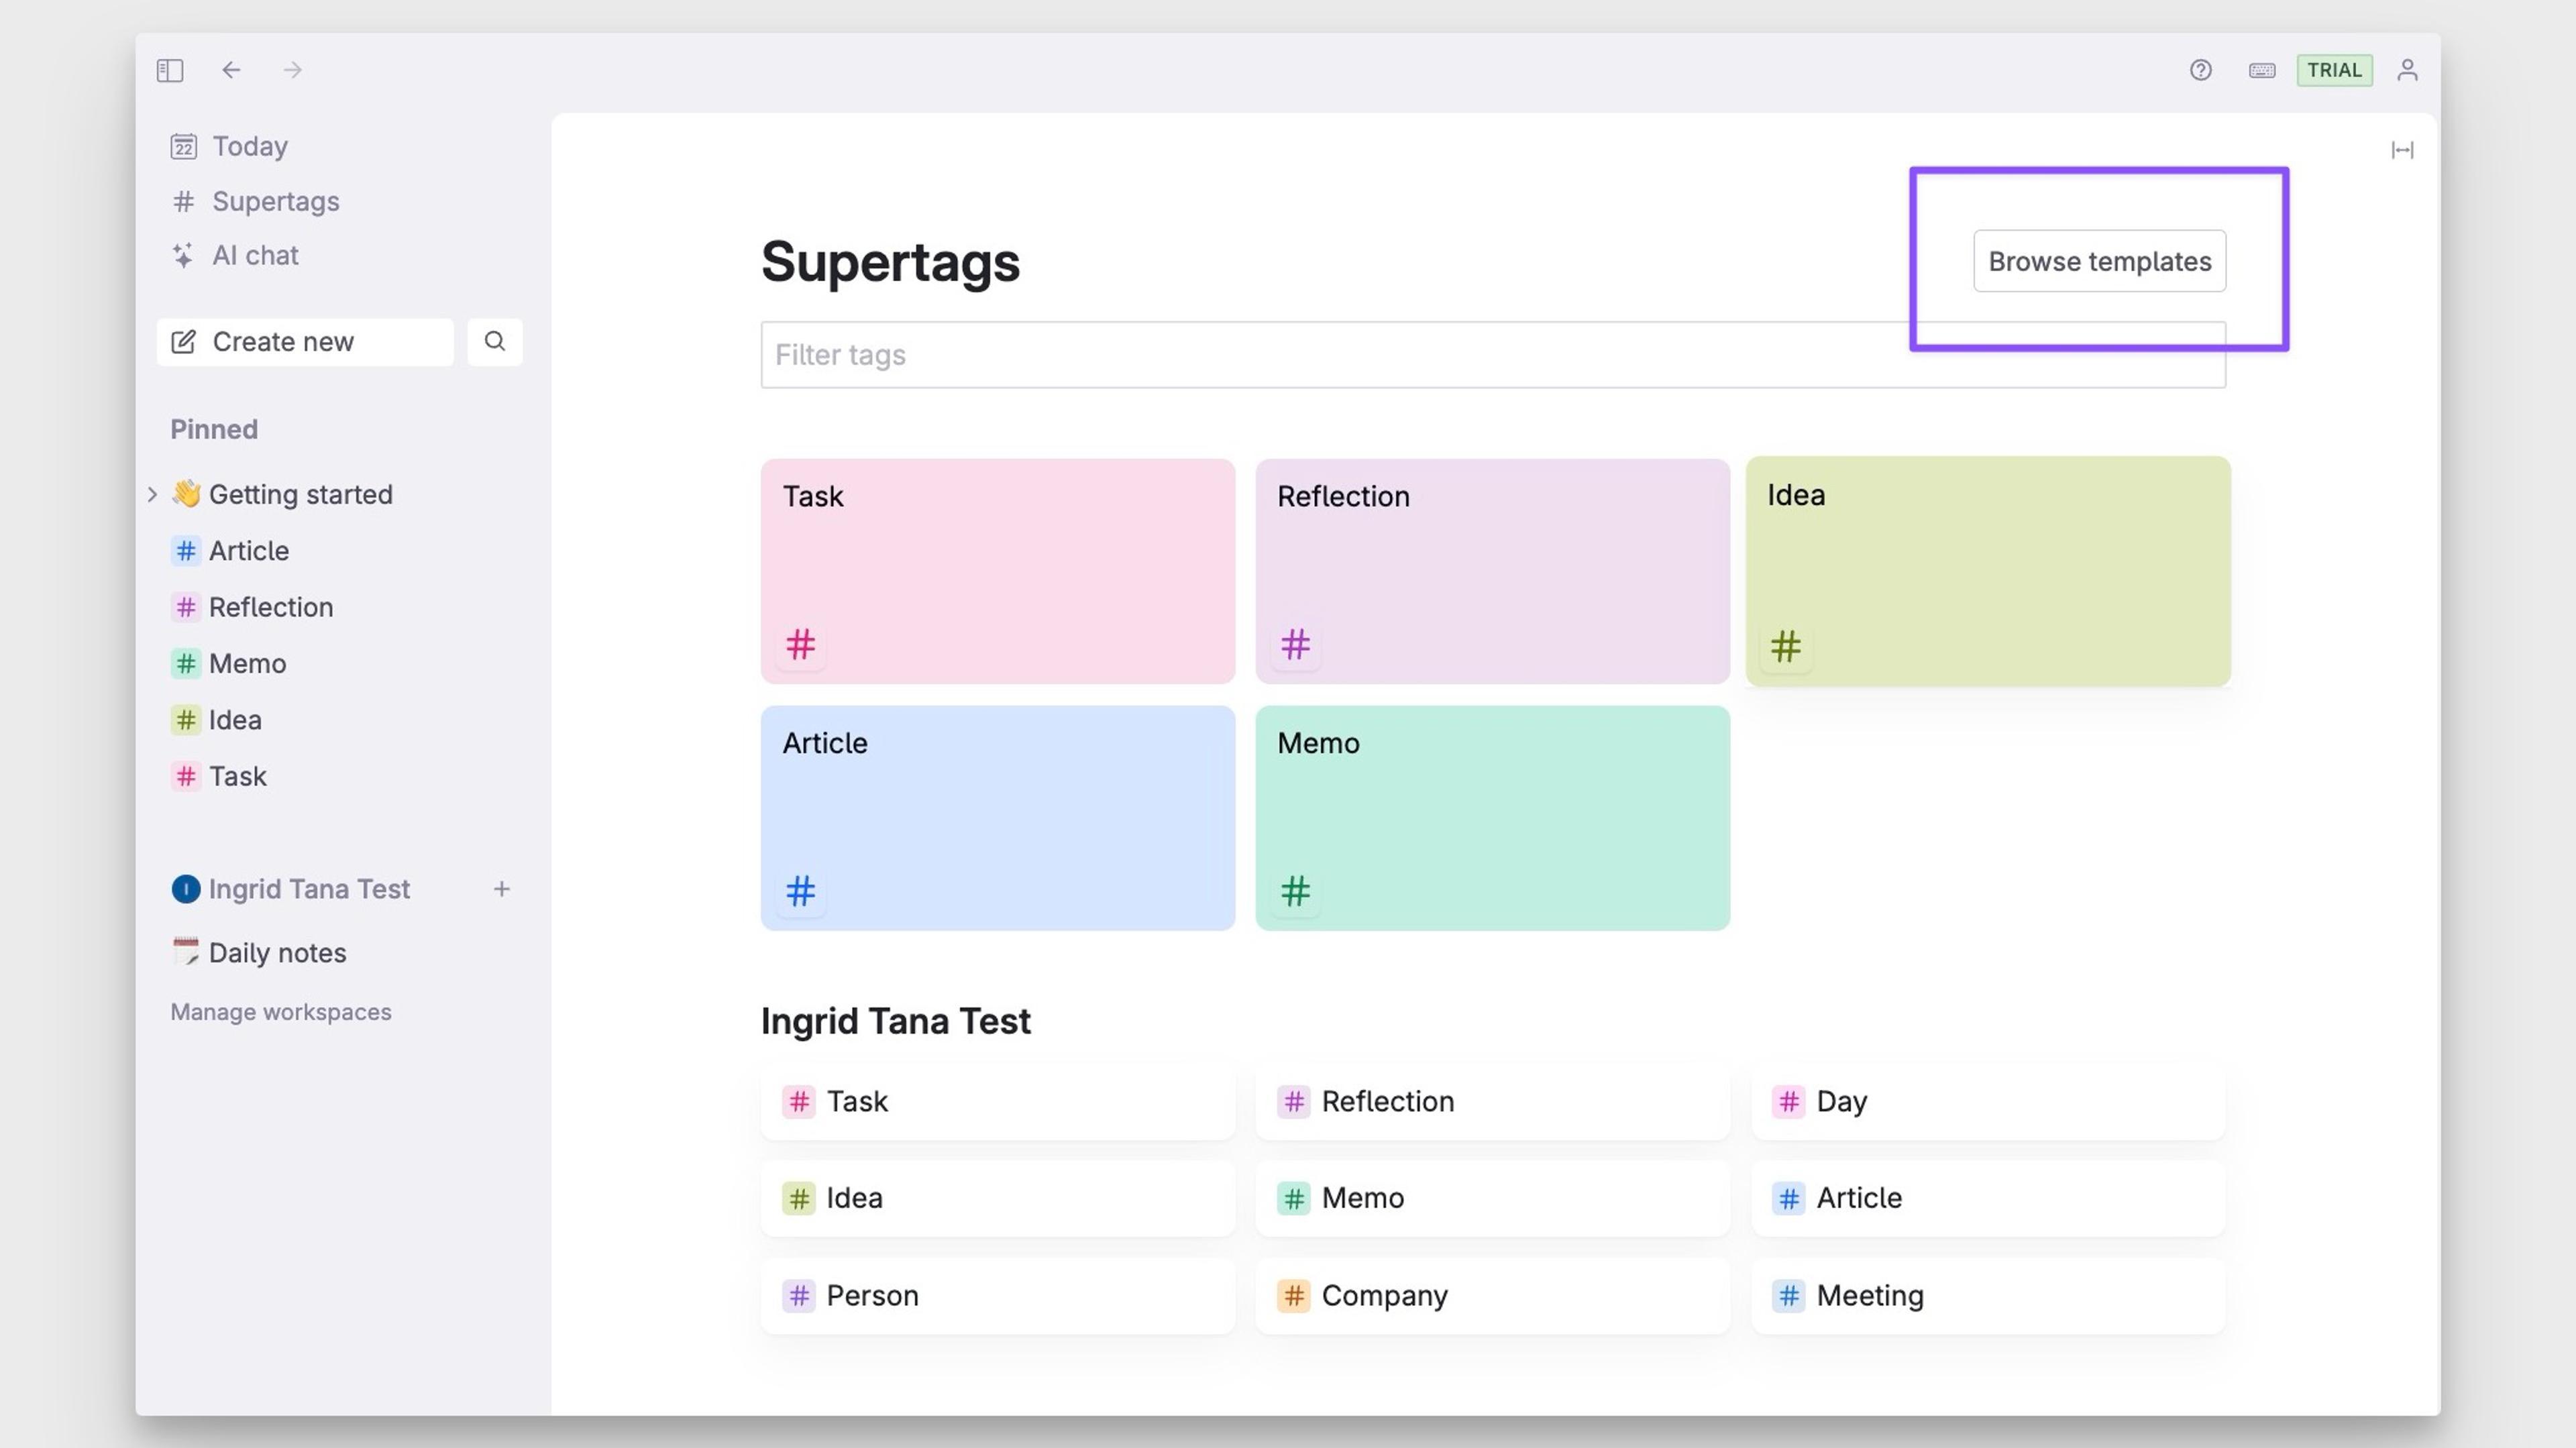The width and height of the screenshot is (2576, 1448).
Task: Go back with the left arrow
Action: [231, 70]
